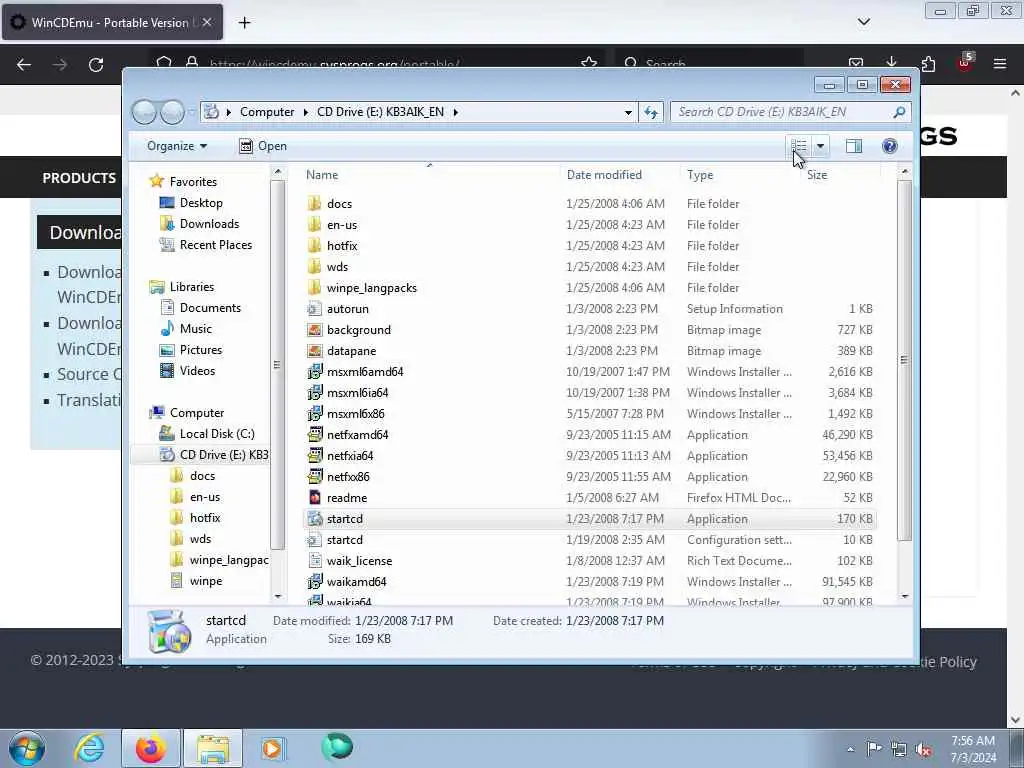Click the Action Center flag tray icon
The image size is (1024, 768).
(874, 748)
